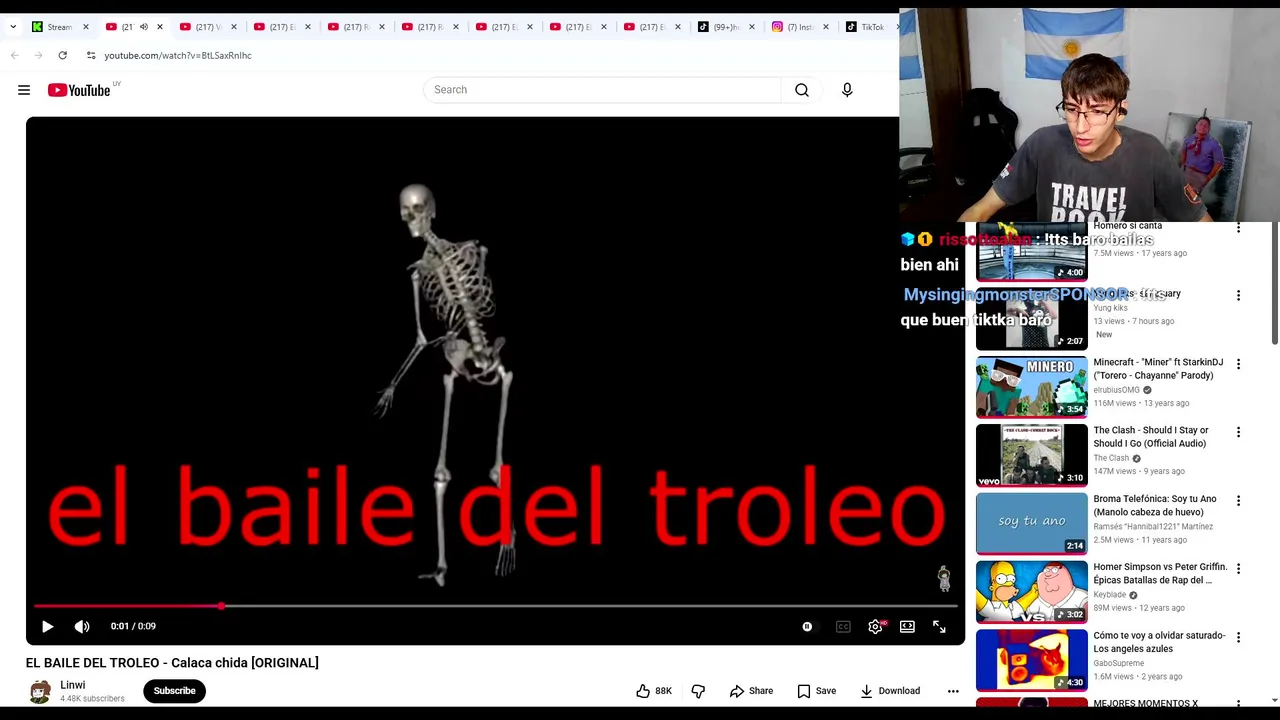Viewport: 1280px width, 720px height.
Task: Share the video
Action: 751,691
